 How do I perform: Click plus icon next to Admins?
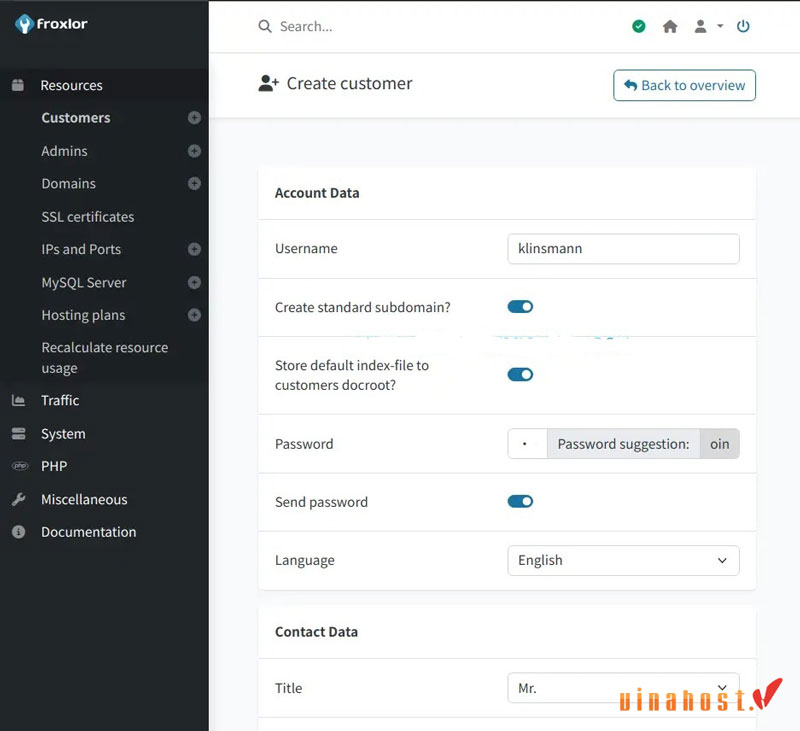[x=194, y=151]
